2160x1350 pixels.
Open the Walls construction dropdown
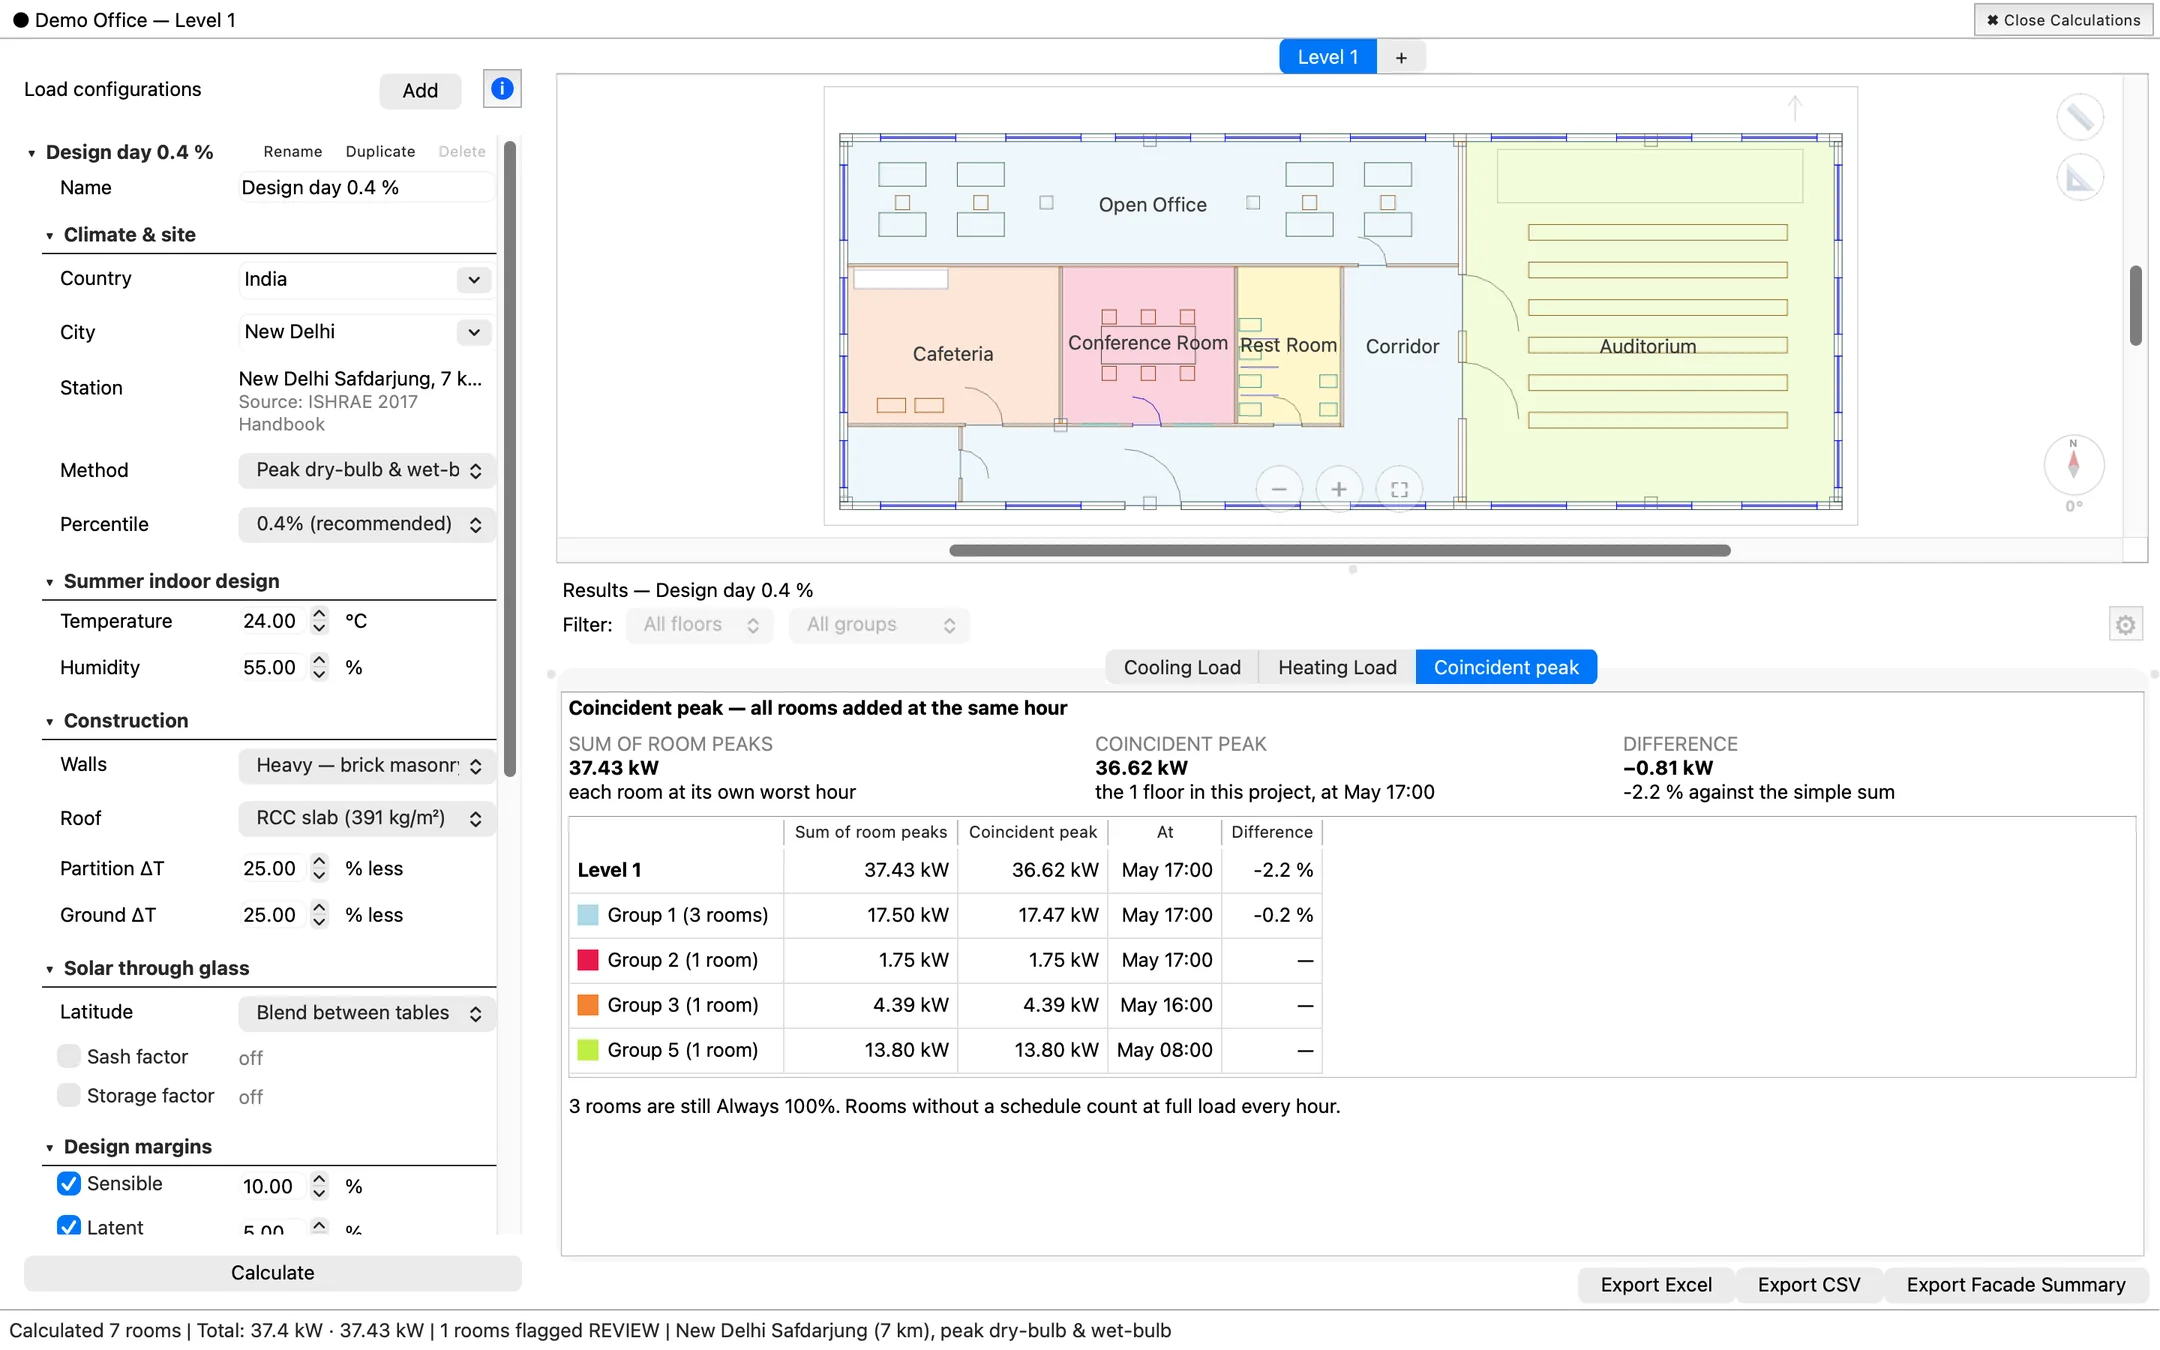pos(367,765)
